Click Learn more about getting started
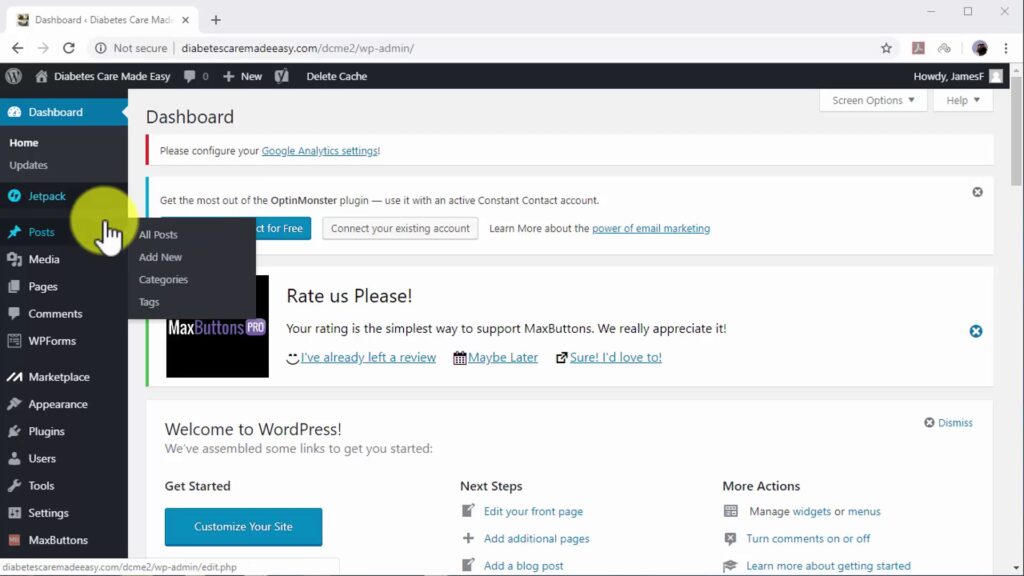This screenshot has height=576, width=1024. point(828,566)
